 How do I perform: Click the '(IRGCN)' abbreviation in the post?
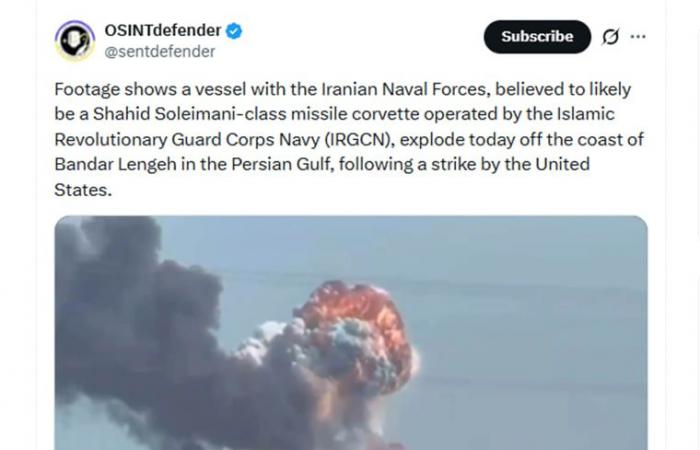(x=359, y=140)
